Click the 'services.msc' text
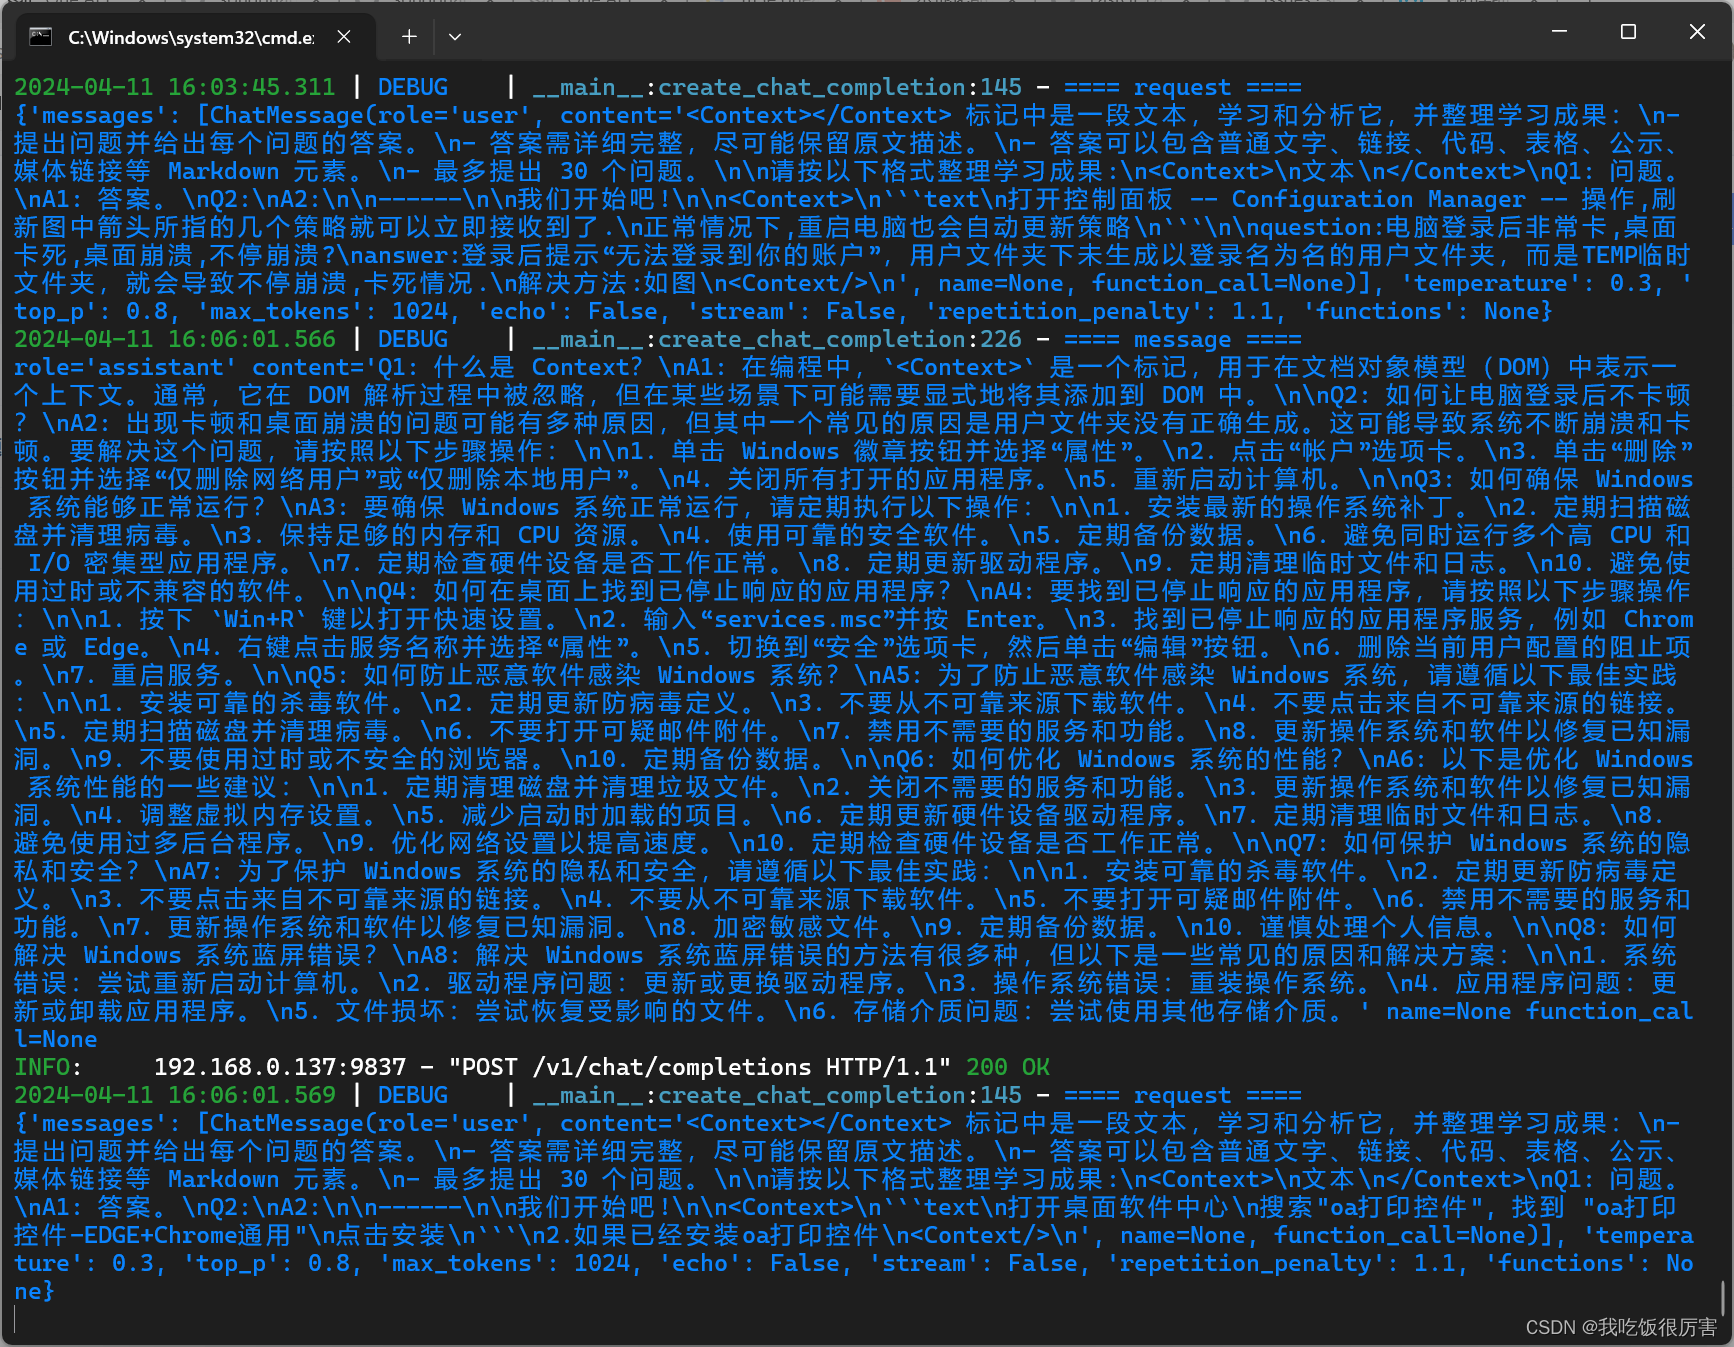The height and width of the screenshot is (1347, 1734). pos(798,619)
